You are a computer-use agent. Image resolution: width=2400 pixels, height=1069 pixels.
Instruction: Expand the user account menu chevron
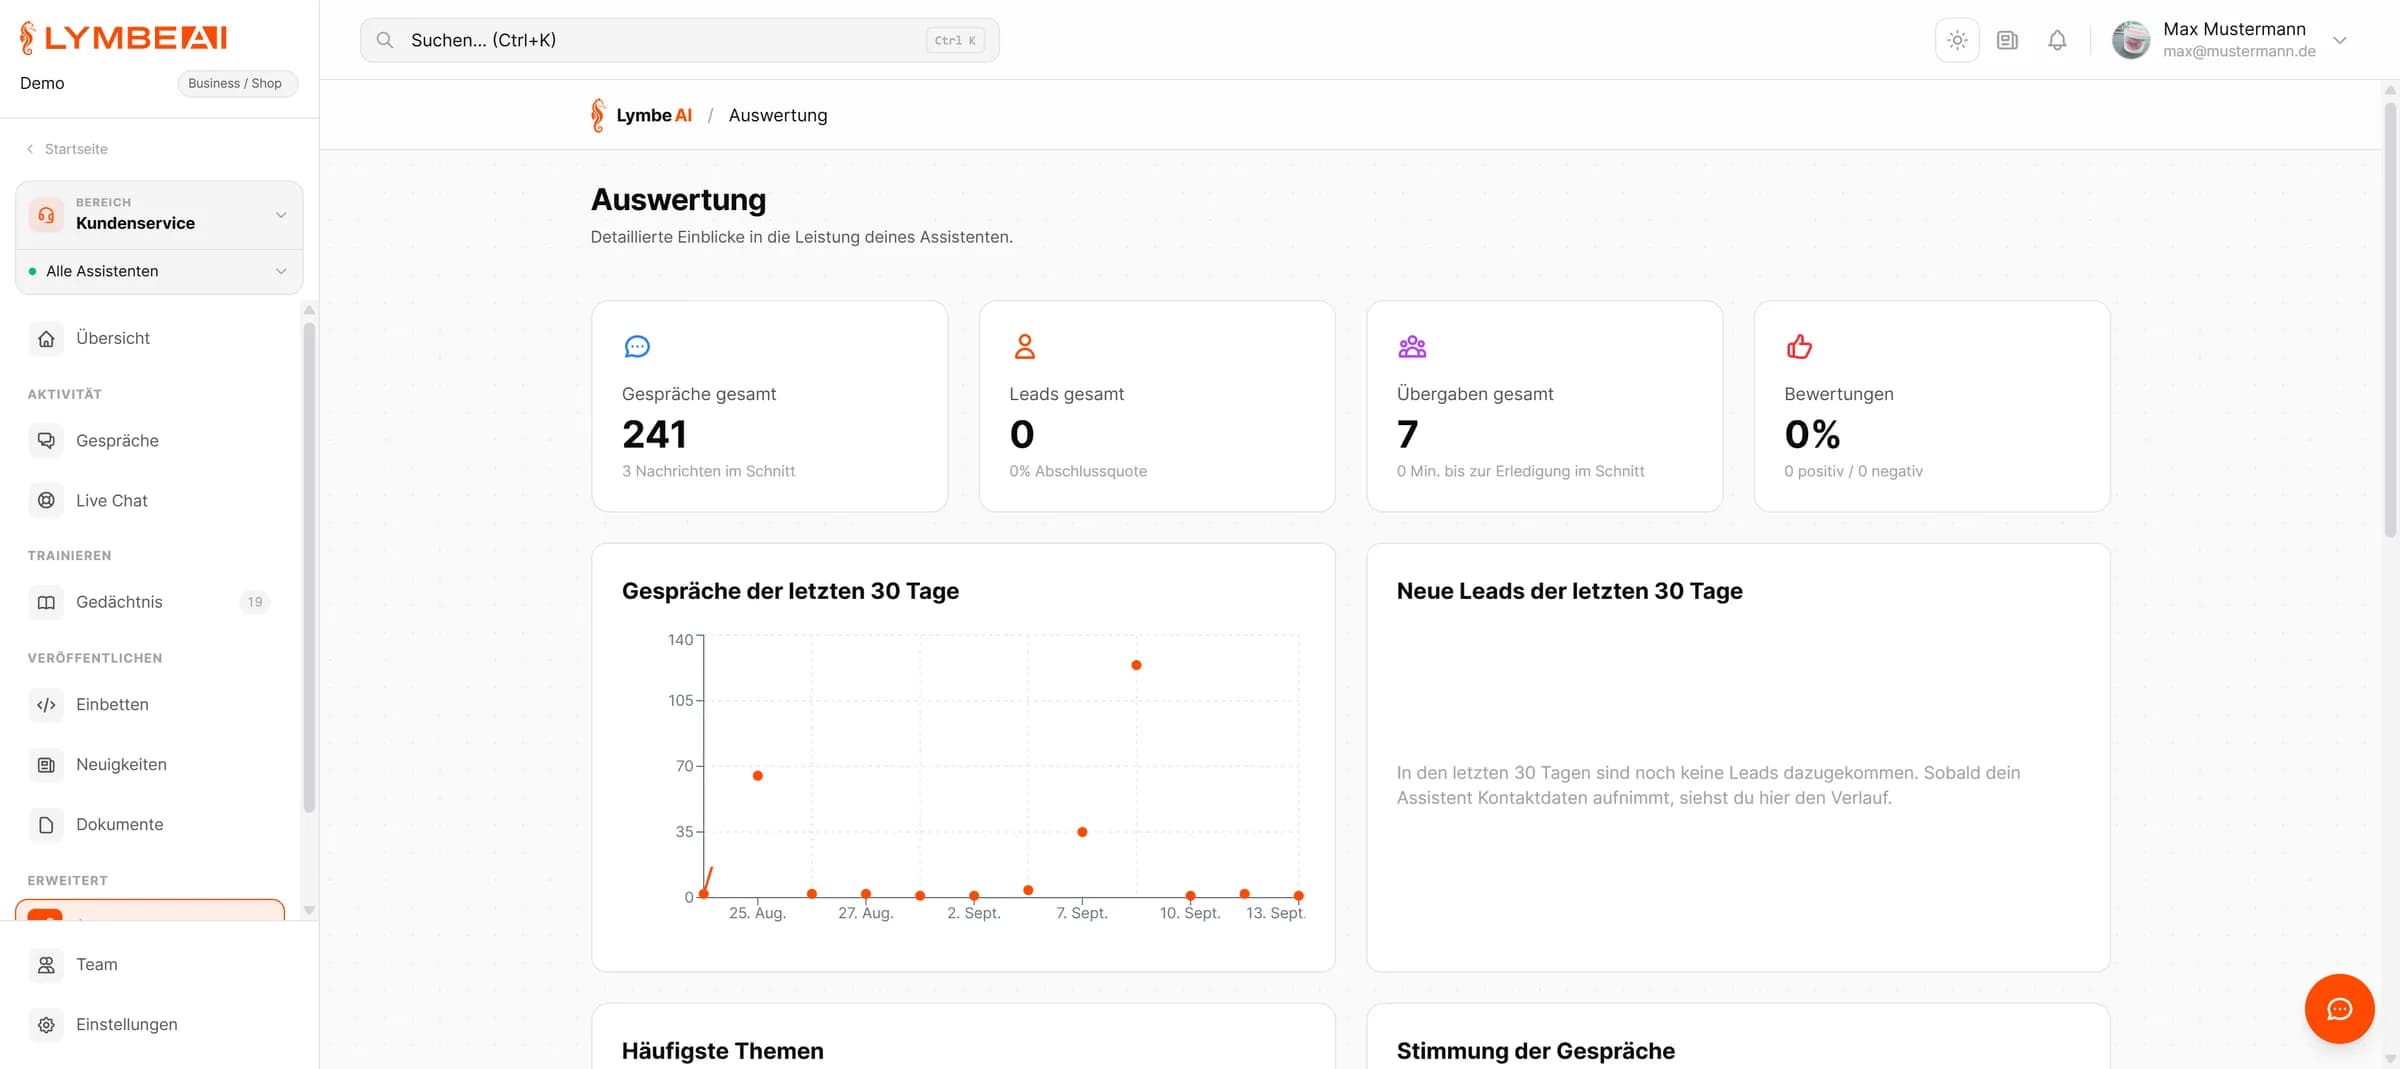click(x=2340, y=40)
